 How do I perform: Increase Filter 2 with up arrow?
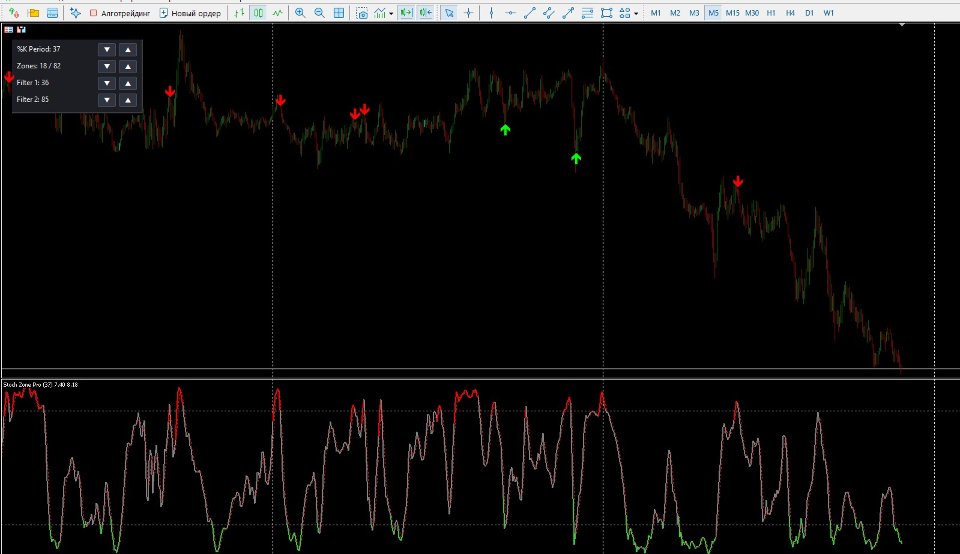[x=128, y=100]
